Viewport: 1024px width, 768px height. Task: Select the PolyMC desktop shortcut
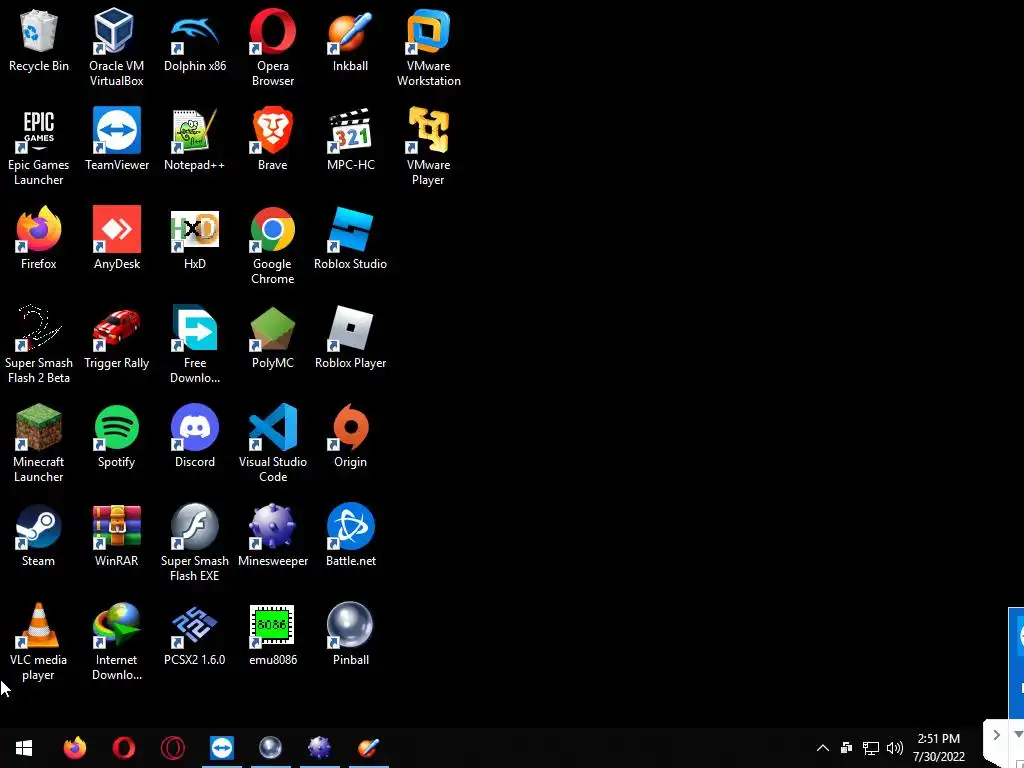pyautogui.click(x=272, y=338)
